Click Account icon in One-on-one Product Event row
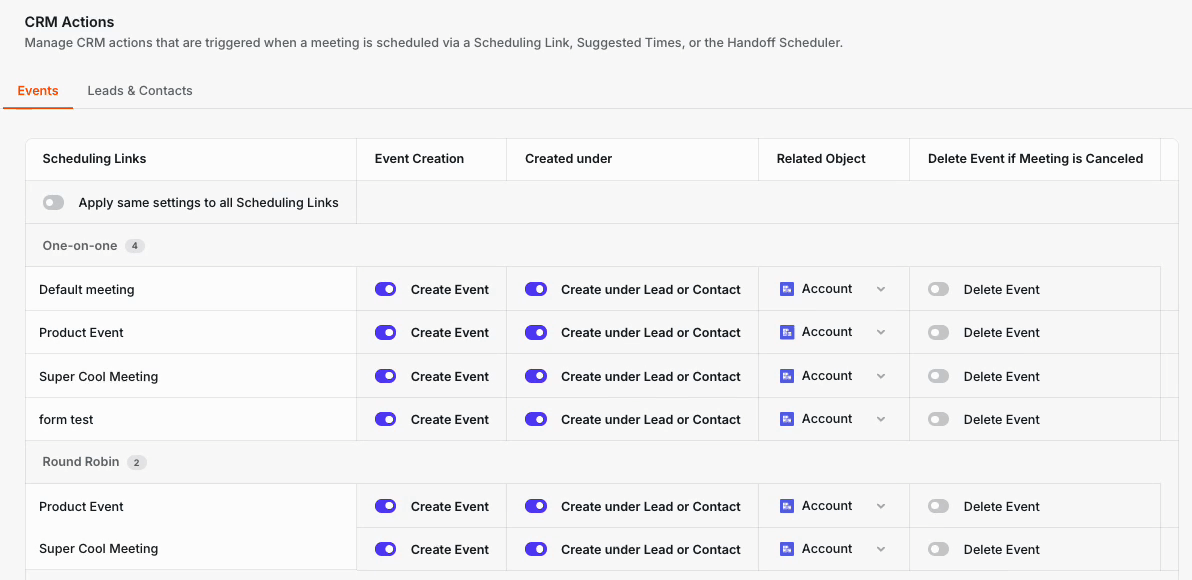Screen dimensions: 1192x580 [787, 332]
